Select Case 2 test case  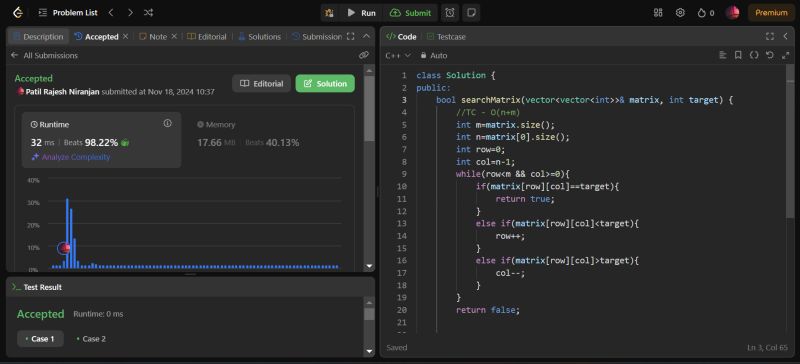click(x=91, y=339)
